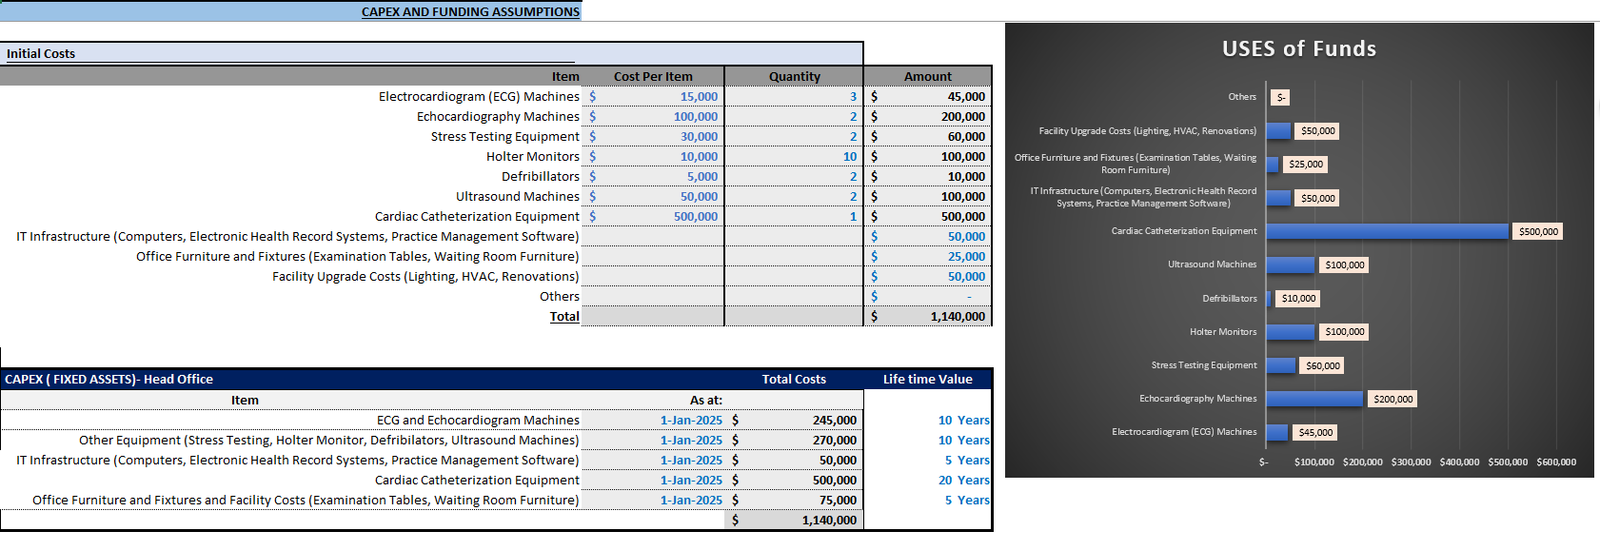Click the Echocardiography Machines row label

click(x=498, y=116)
